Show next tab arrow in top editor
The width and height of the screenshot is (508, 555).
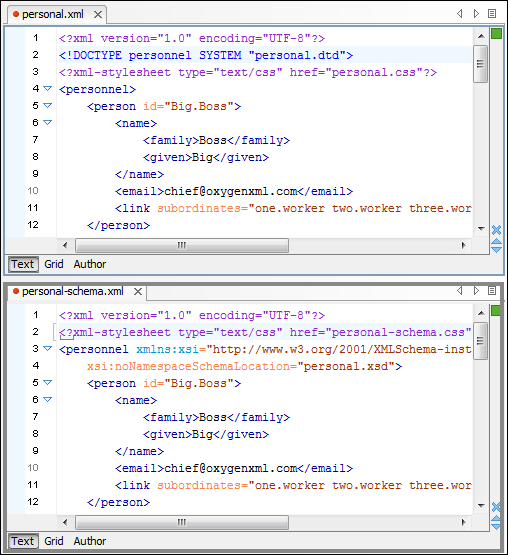point(476,13)
